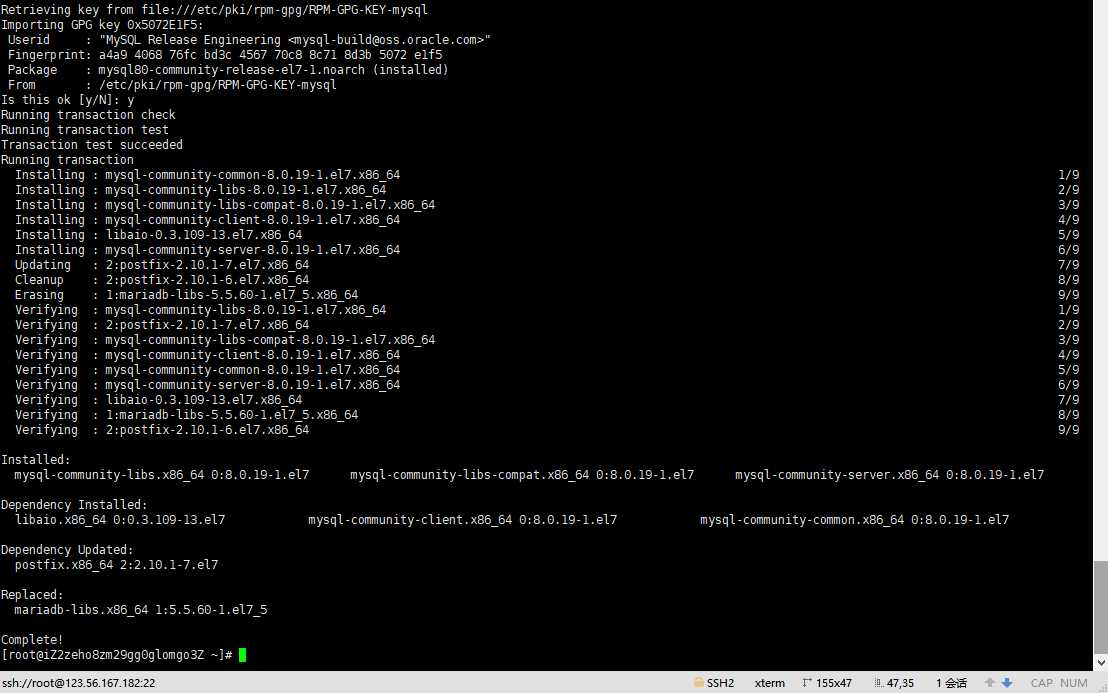Image resolution: width=1108 pixels, height=693 pixels.
Task: Click 'Installing : mysql-community-common-8.0.19-1' line
Action: click(x=208, y=174)
